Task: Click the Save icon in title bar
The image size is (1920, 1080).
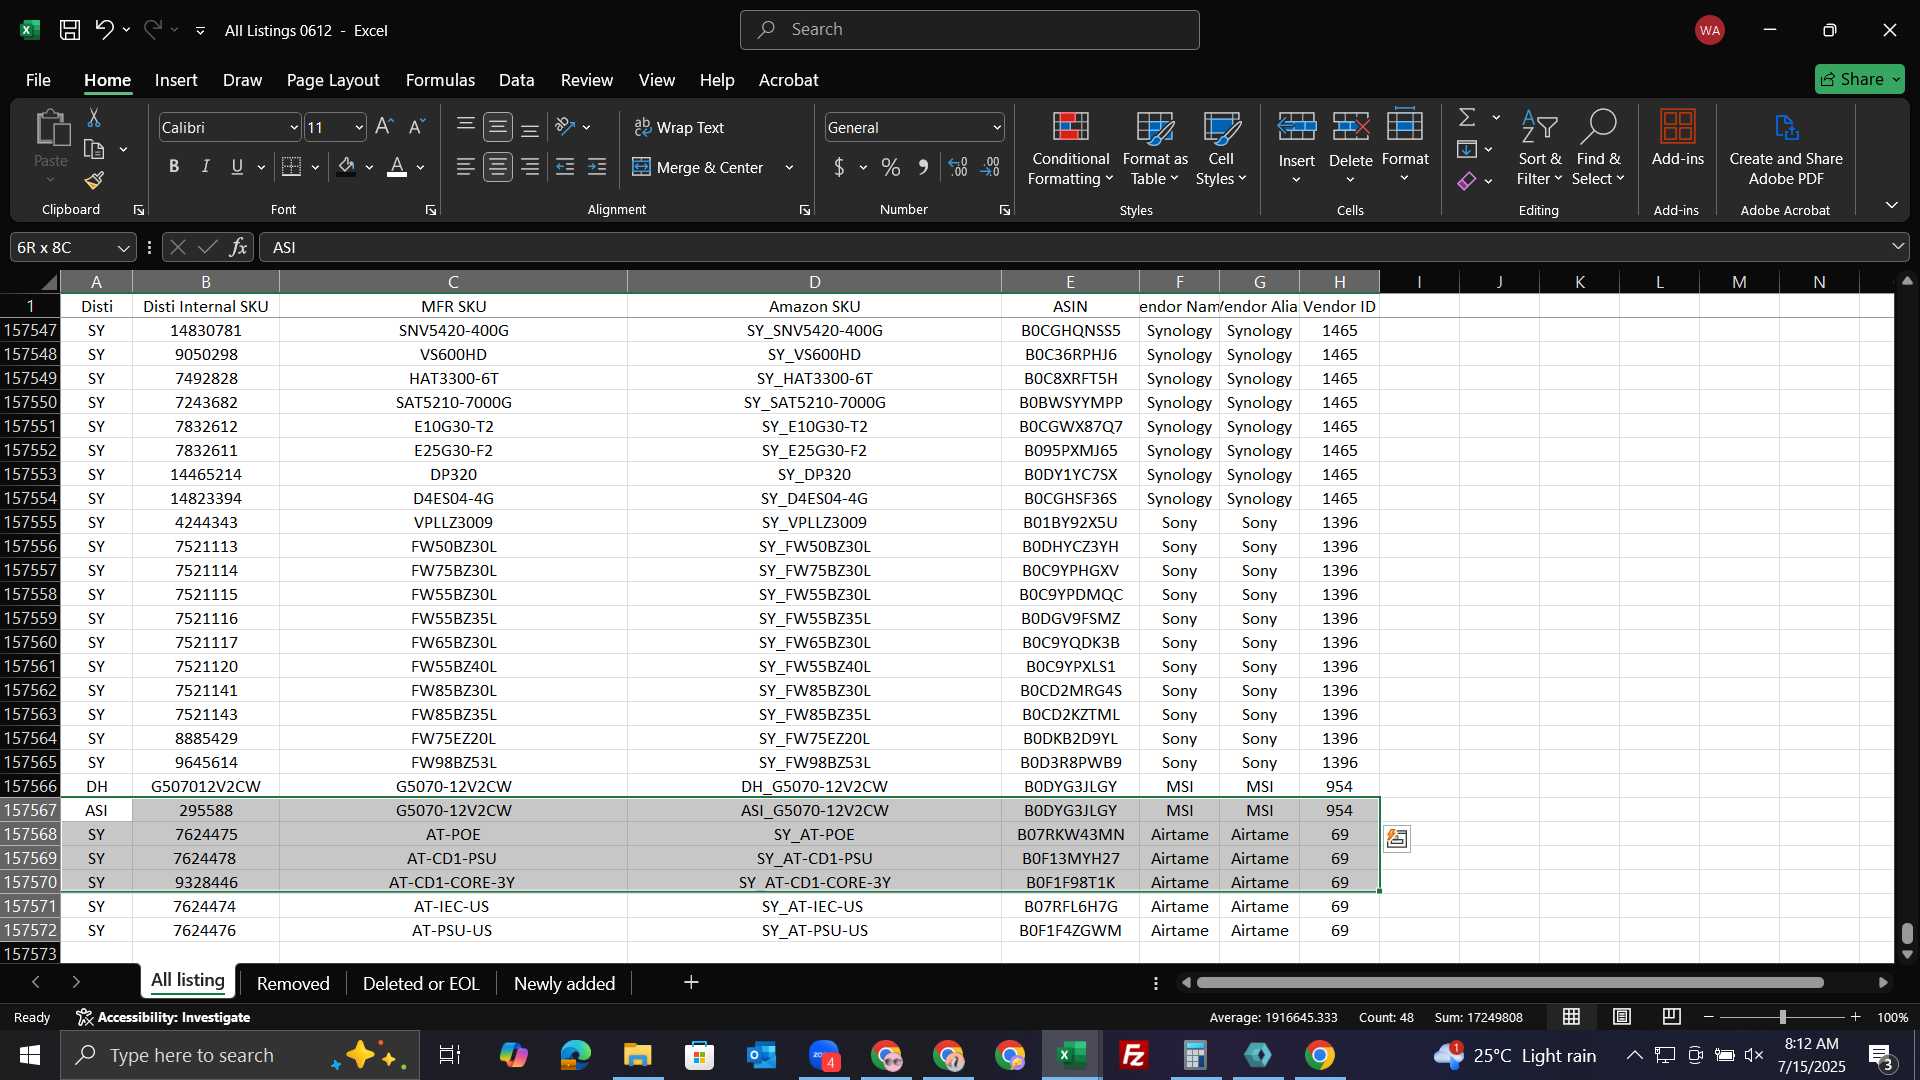Action: pyautogui.click(x=70, y=30)
